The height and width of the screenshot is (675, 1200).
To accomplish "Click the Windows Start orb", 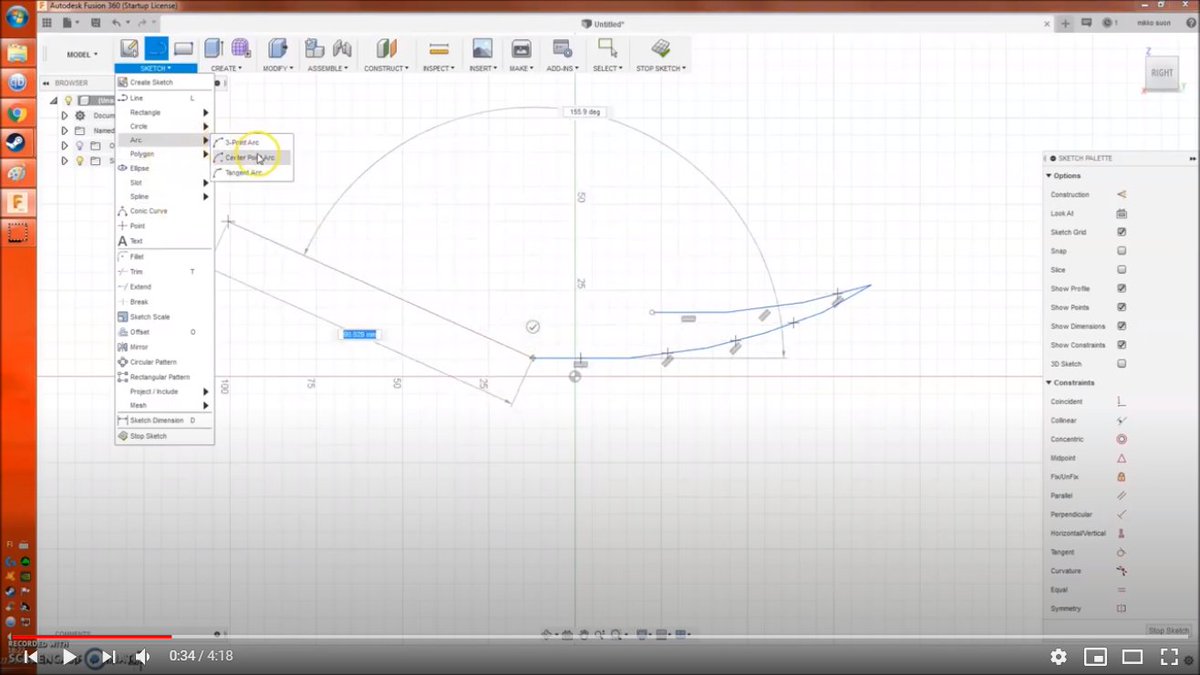I will (17, 18).
